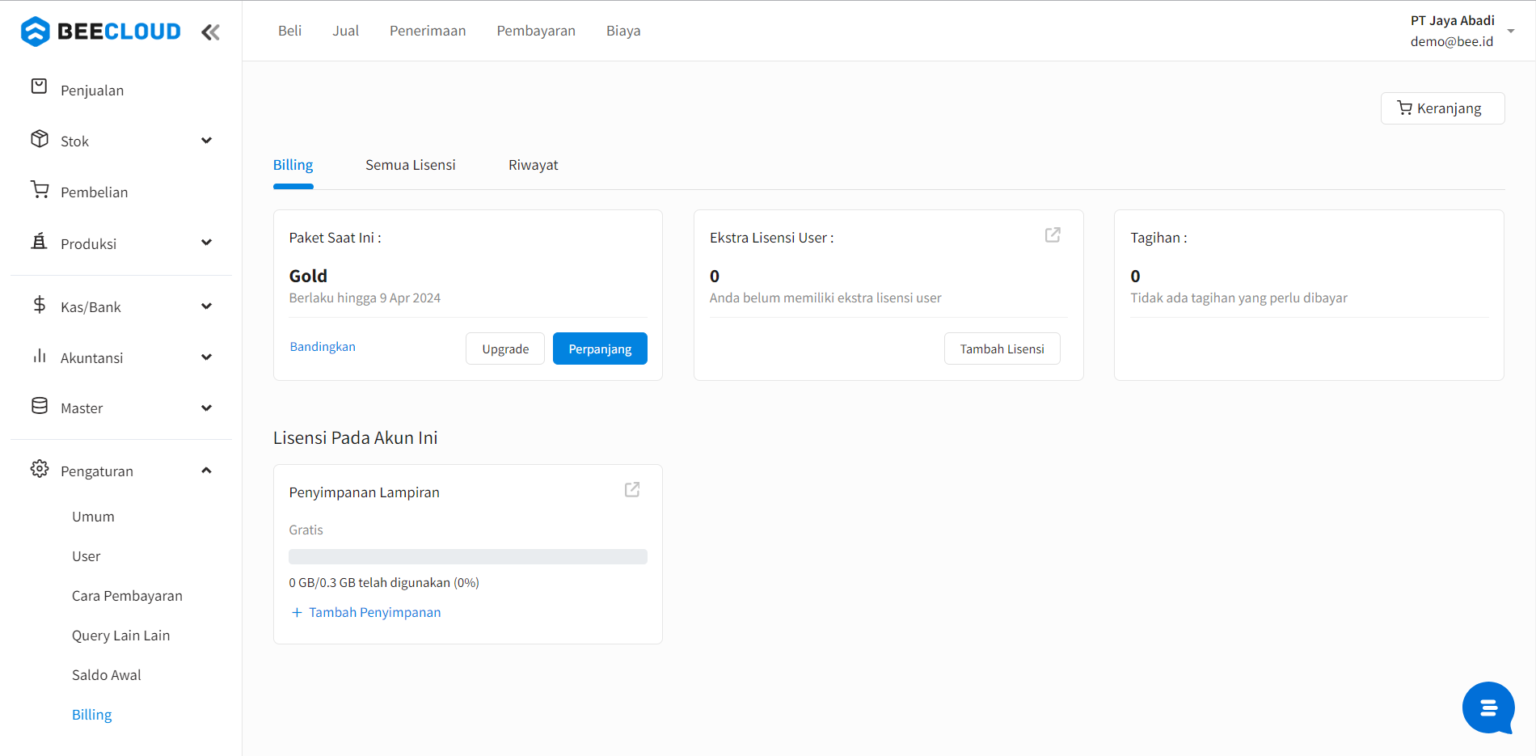Click the Pembelian cart icon
The height and width of the screenshot is (756, 1536).
pos(39,191)
